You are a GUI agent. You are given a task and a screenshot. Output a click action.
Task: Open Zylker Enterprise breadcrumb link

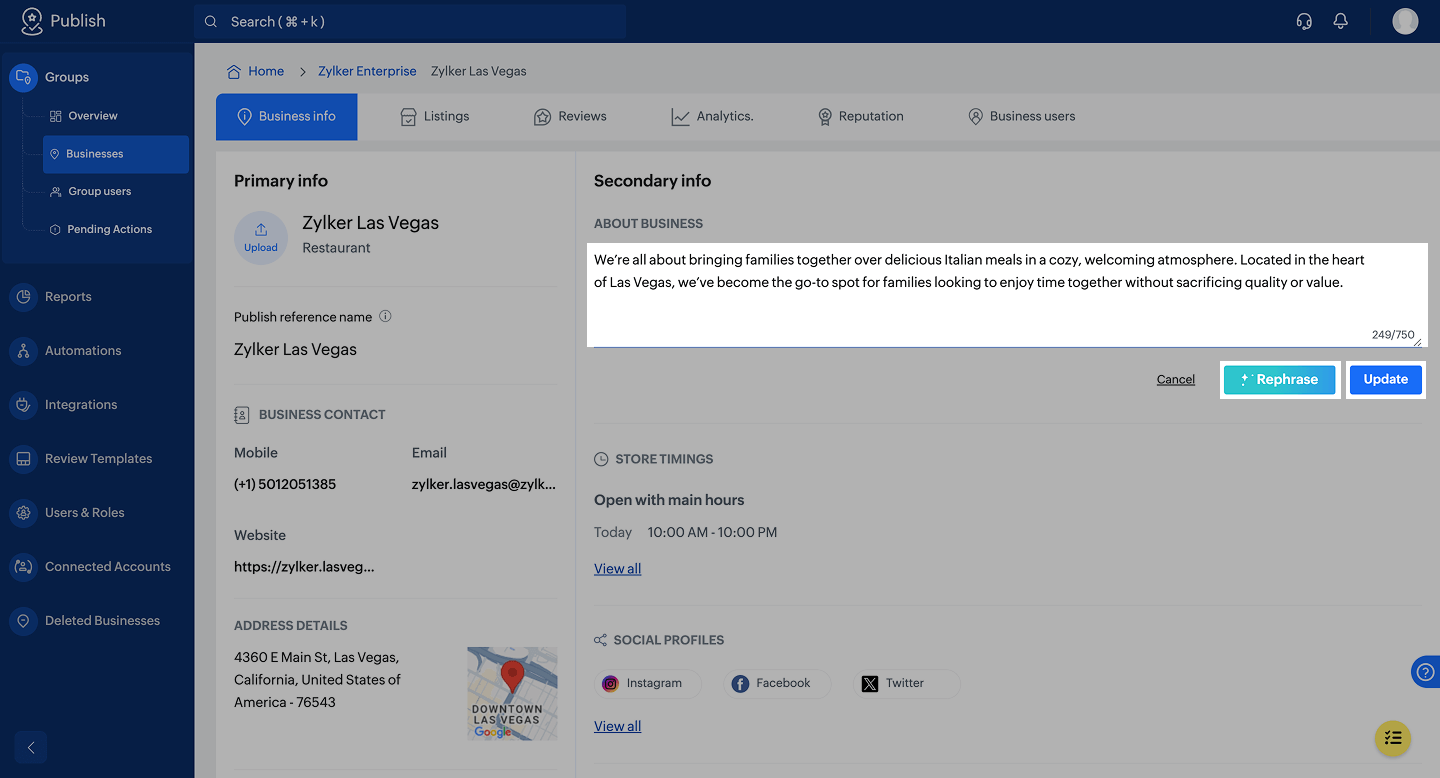tap(367, 72)
